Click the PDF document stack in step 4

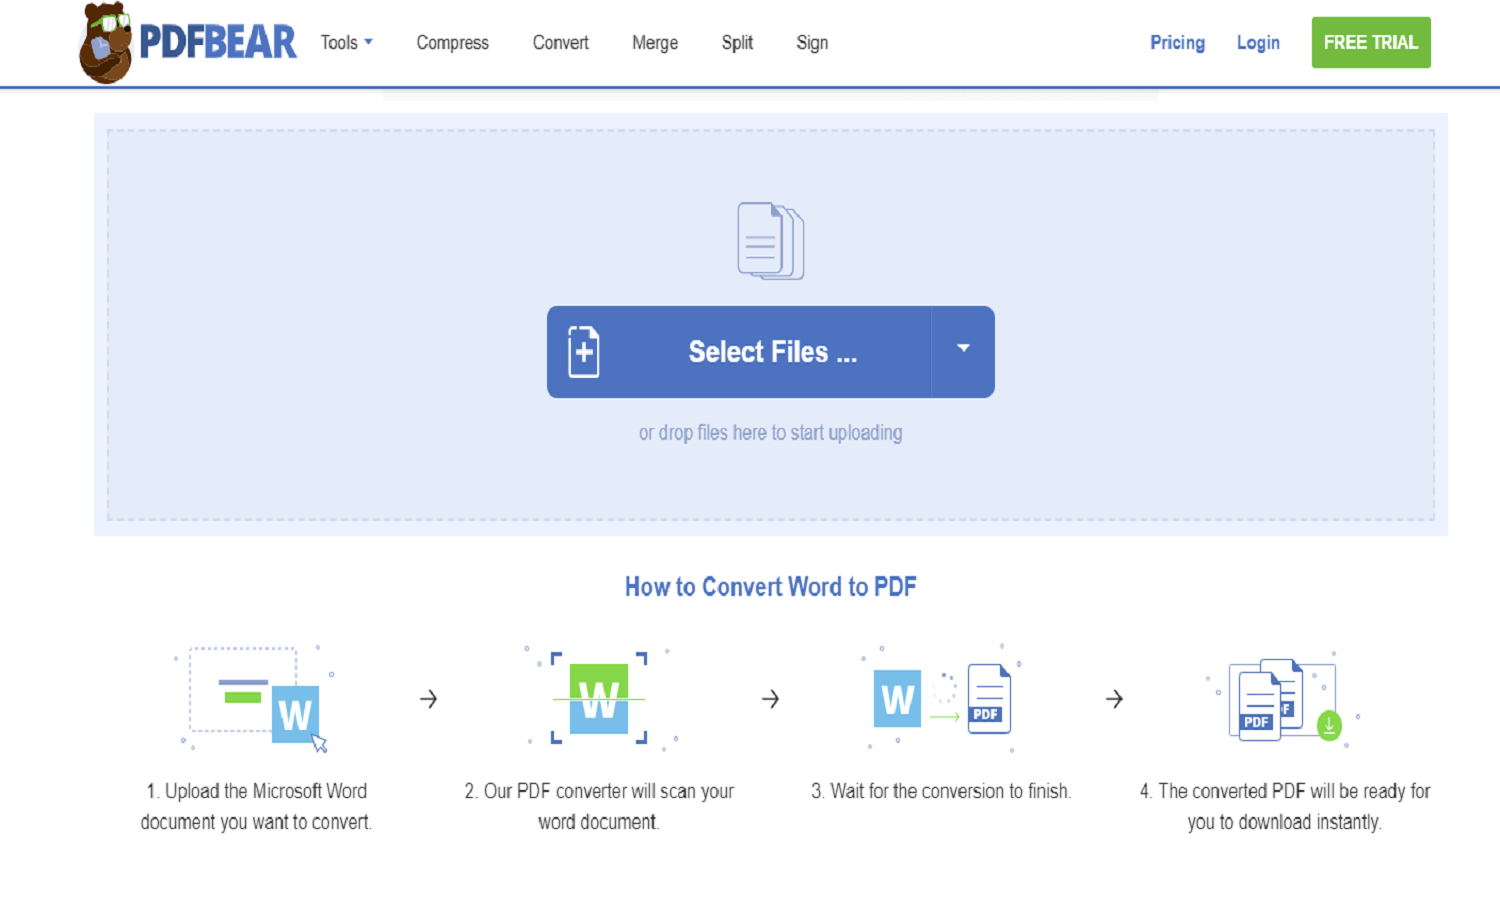click(1262, 707)
